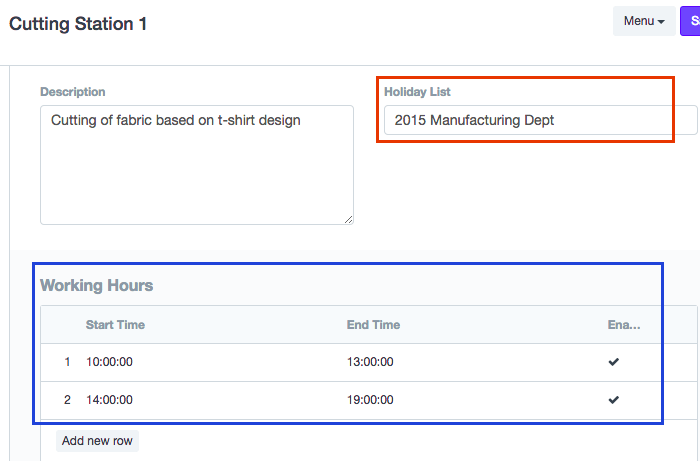Click the Working Hours section heading
The height and width of the screenshot is (461, 700).
(x=97, y=286)
